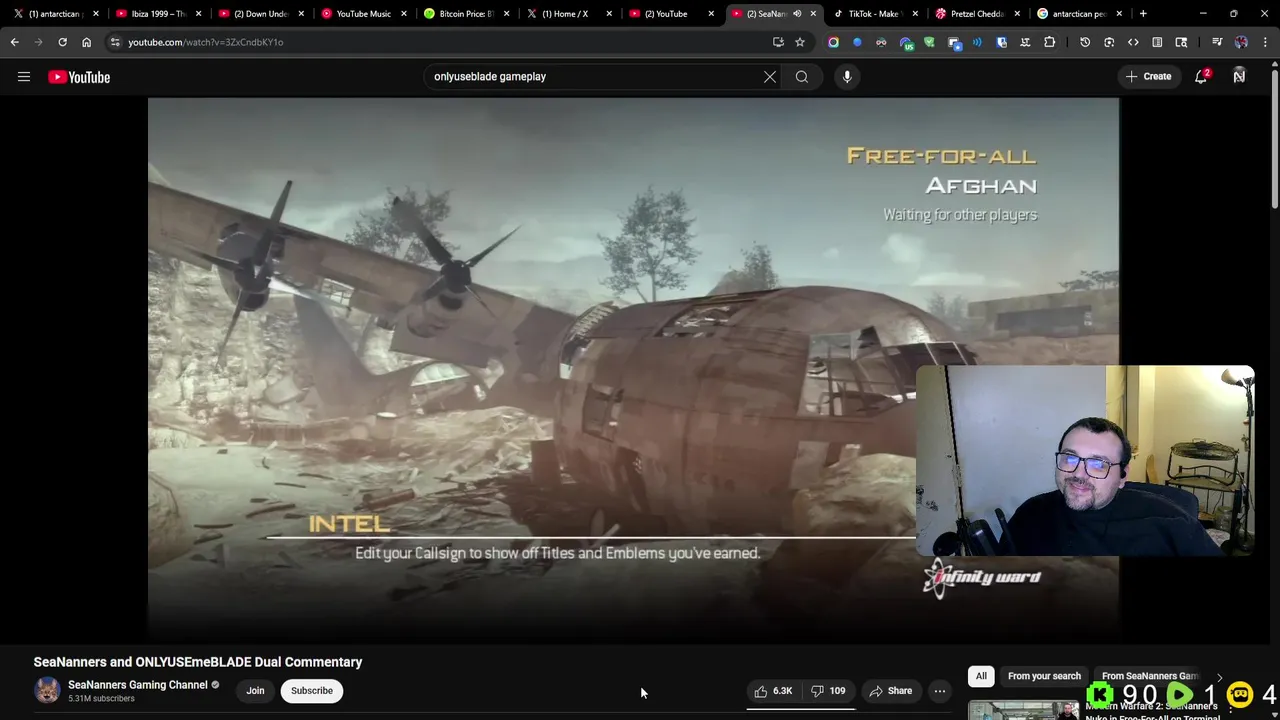Show next filter chips with the arrow

pos(1219,677)
